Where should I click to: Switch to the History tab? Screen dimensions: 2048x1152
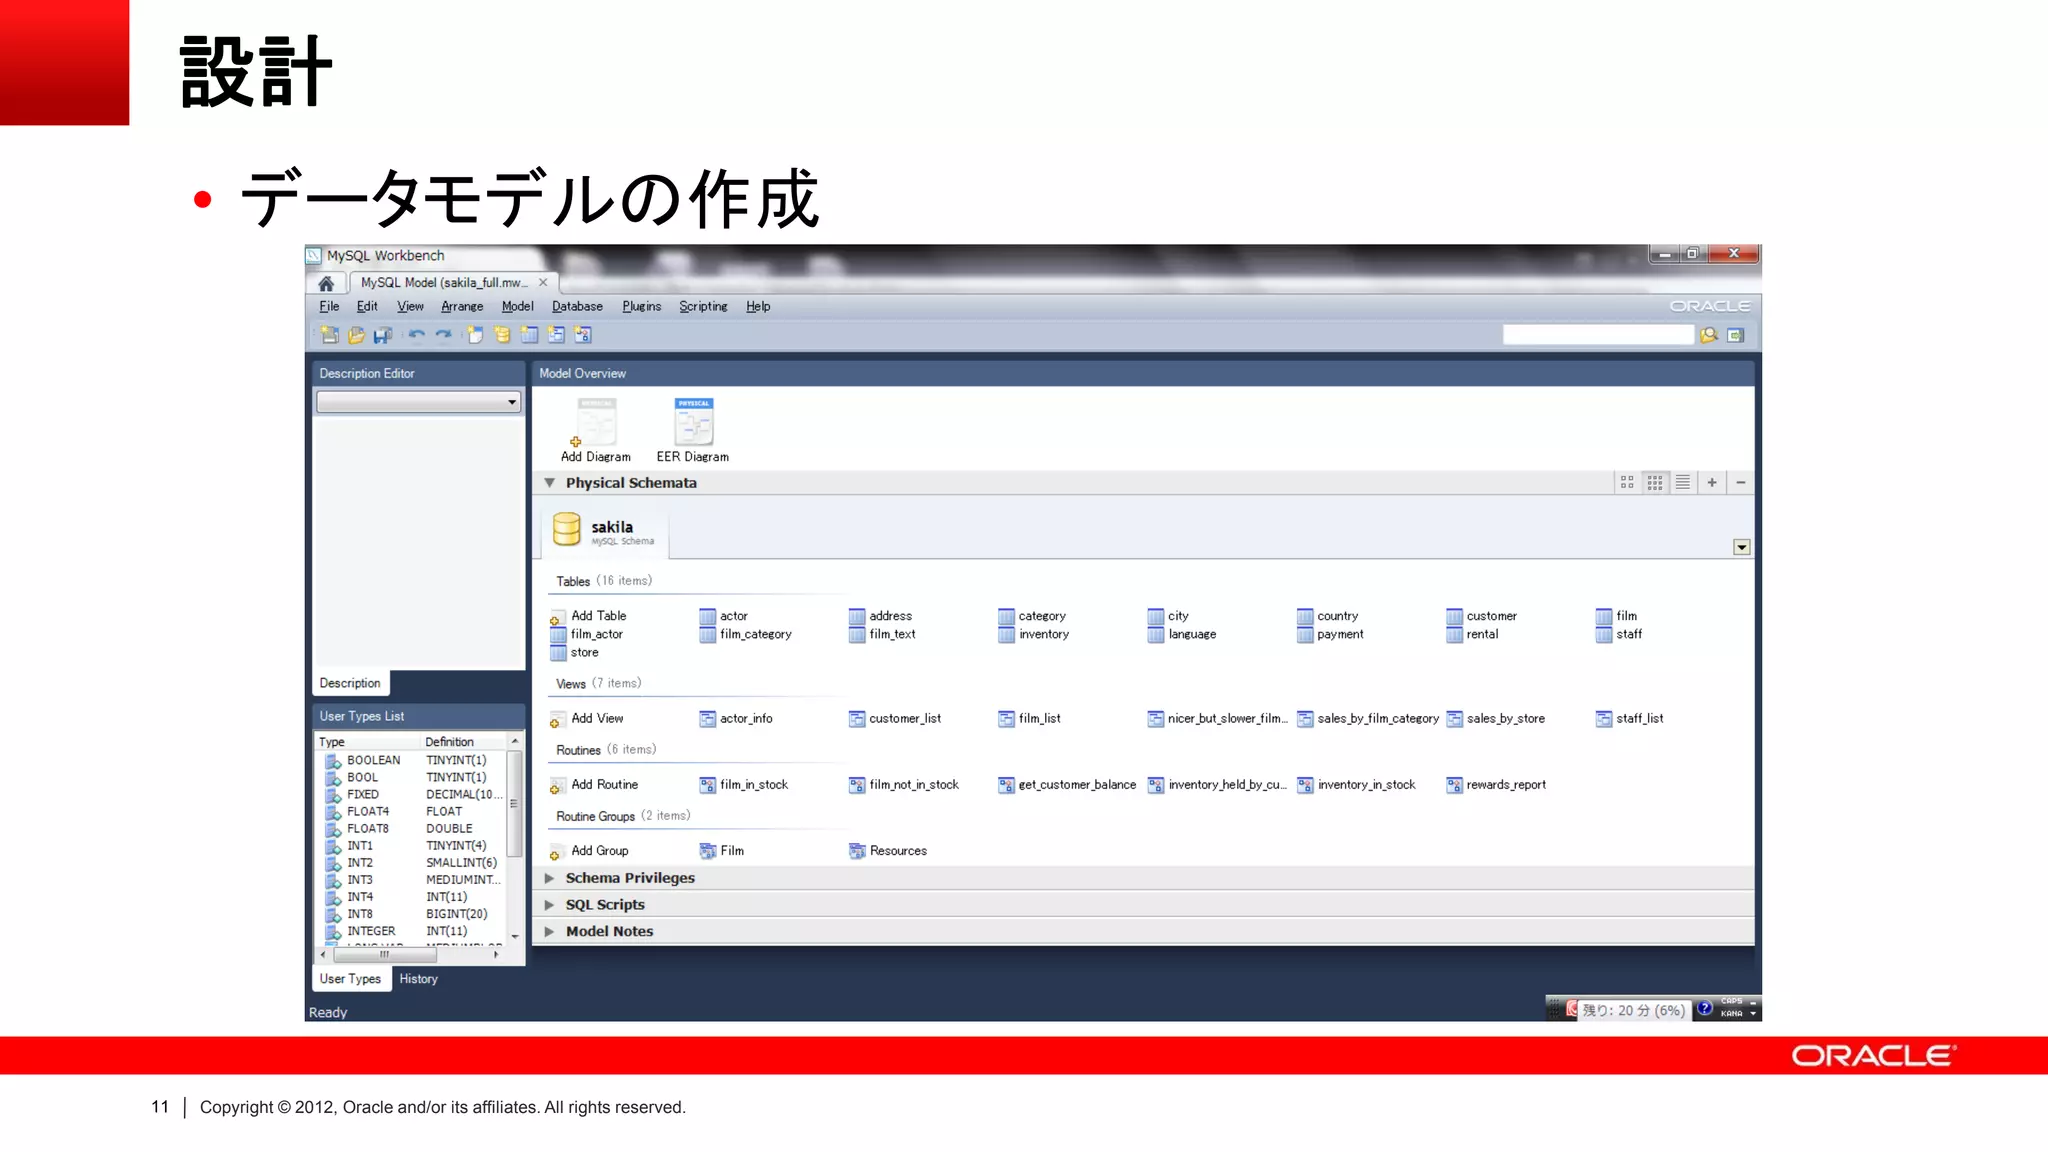point(418,979)
